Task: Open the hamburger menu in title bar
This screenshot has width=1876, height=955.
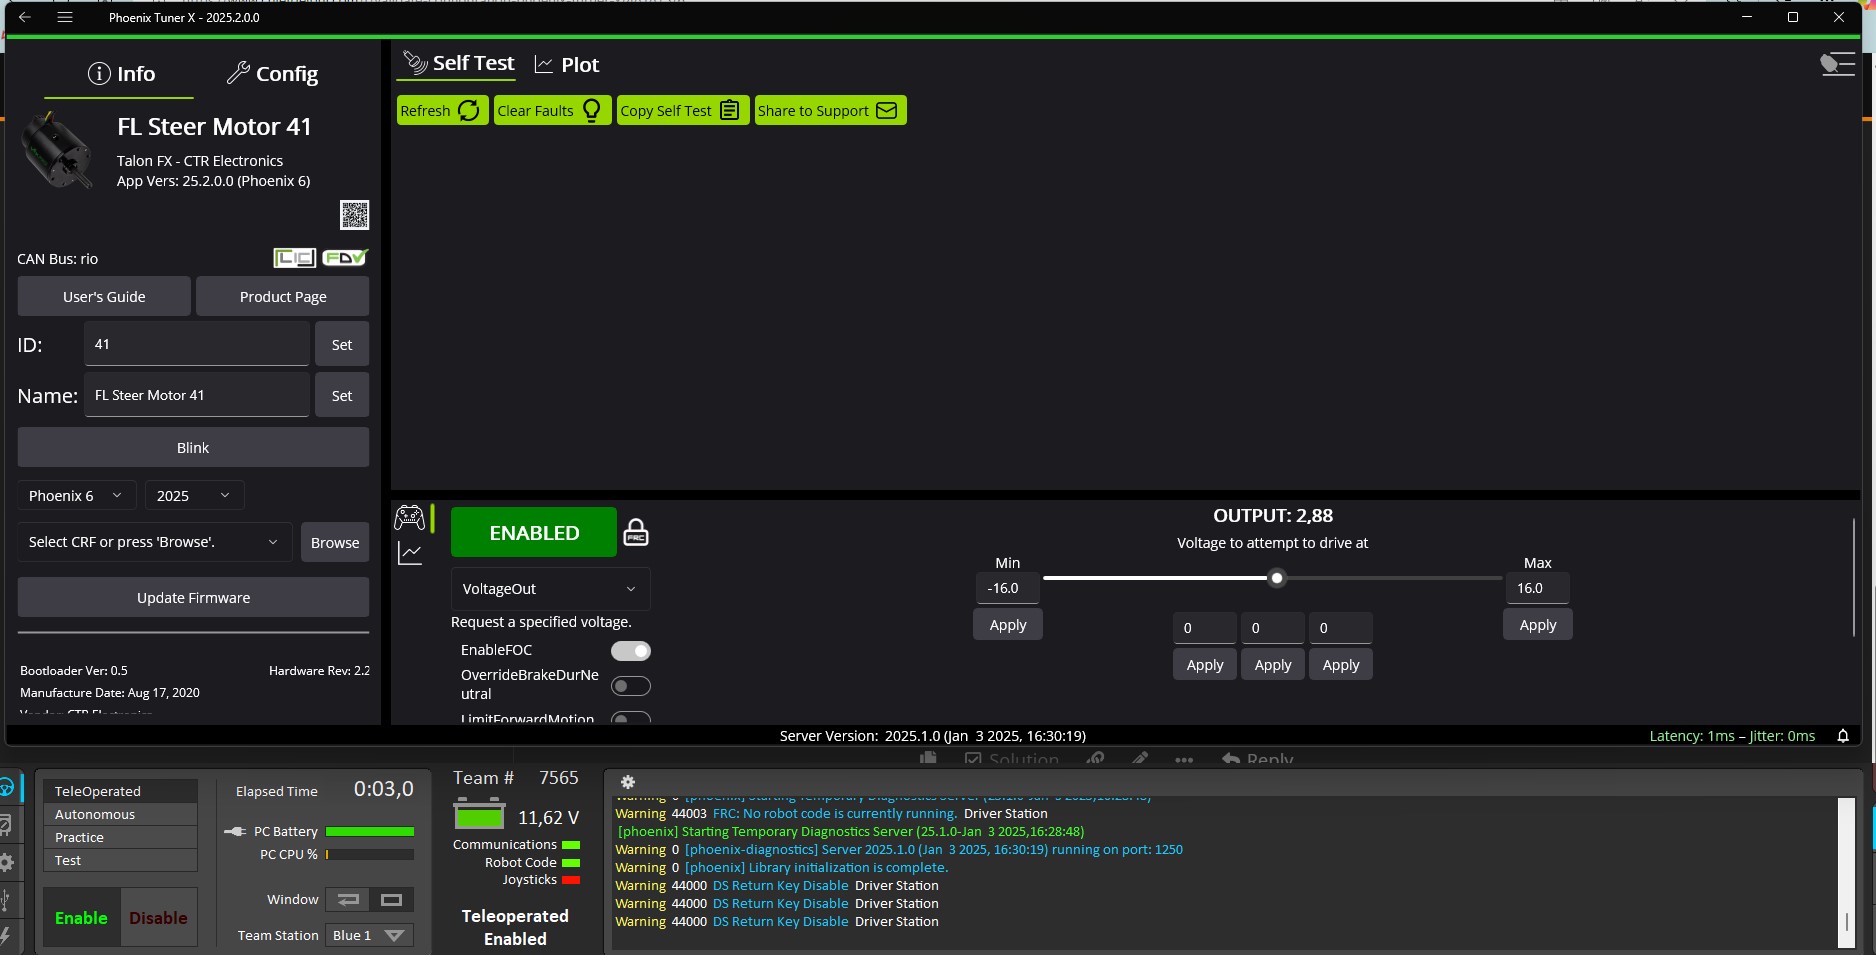Action: [x=65, y=17]
